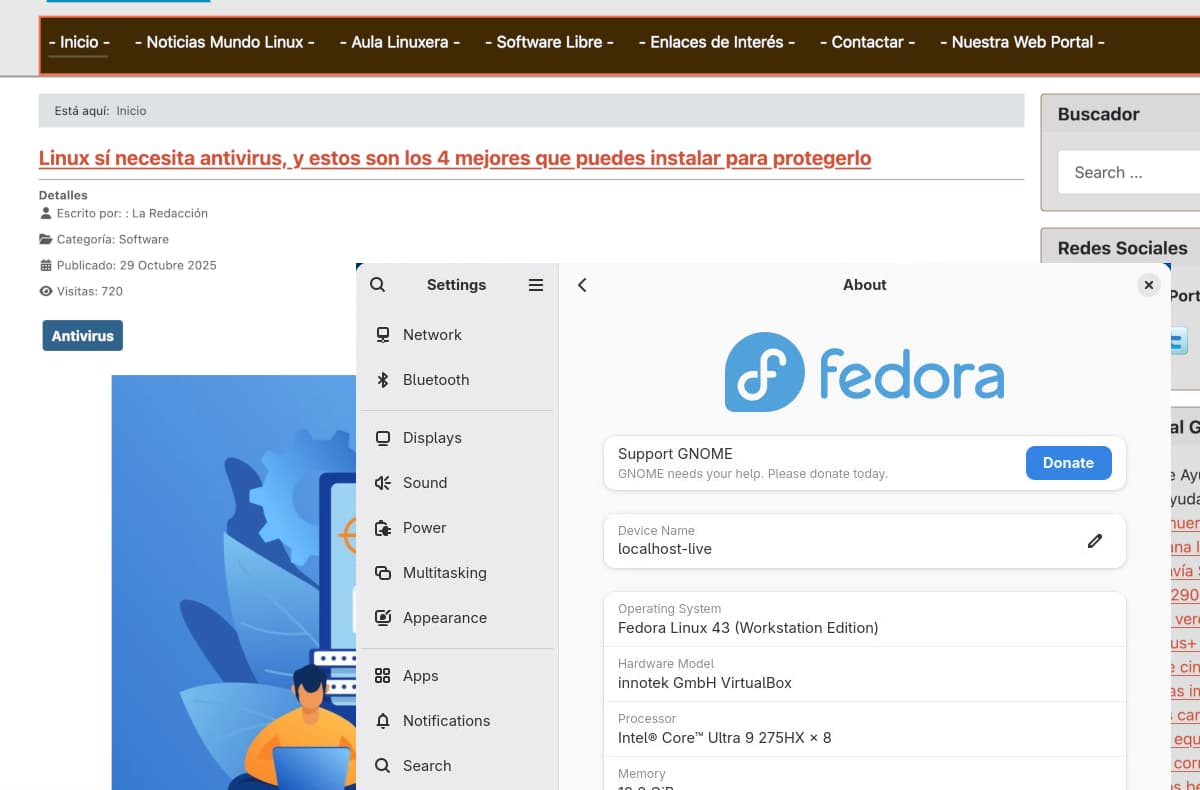This screenshot has width=1200, height=790.
Task: Edit device name with pencil icon
Action: pos(1095,541)
